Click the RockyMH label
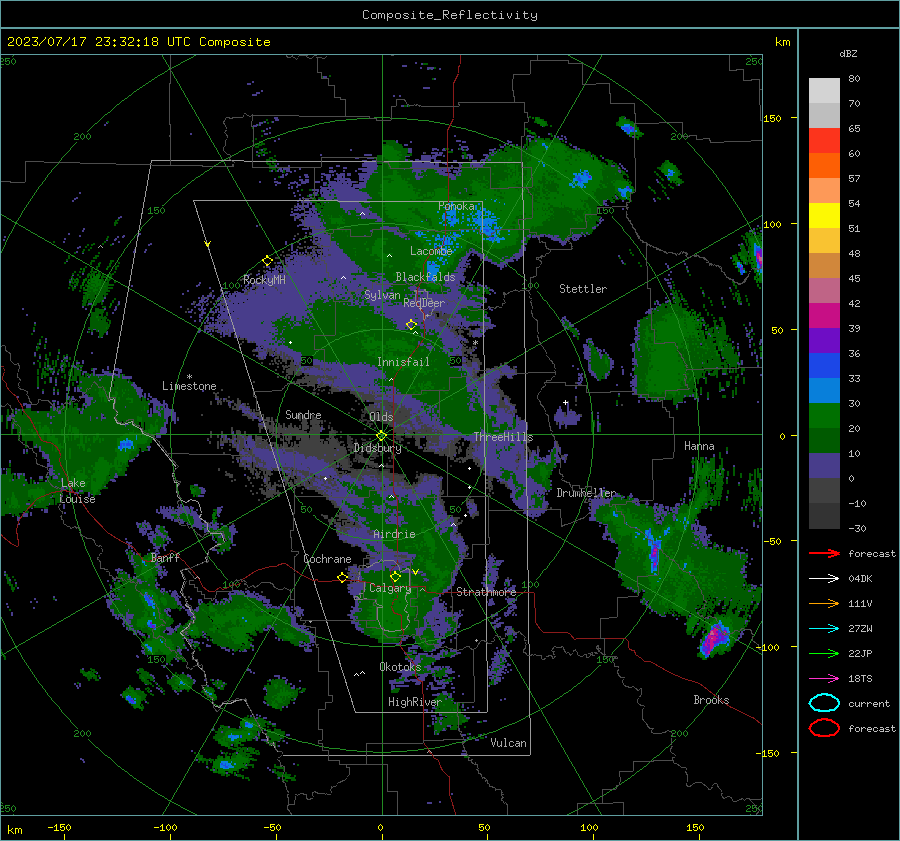This screenshot has height=841, width=900. (x=264, y=280)
